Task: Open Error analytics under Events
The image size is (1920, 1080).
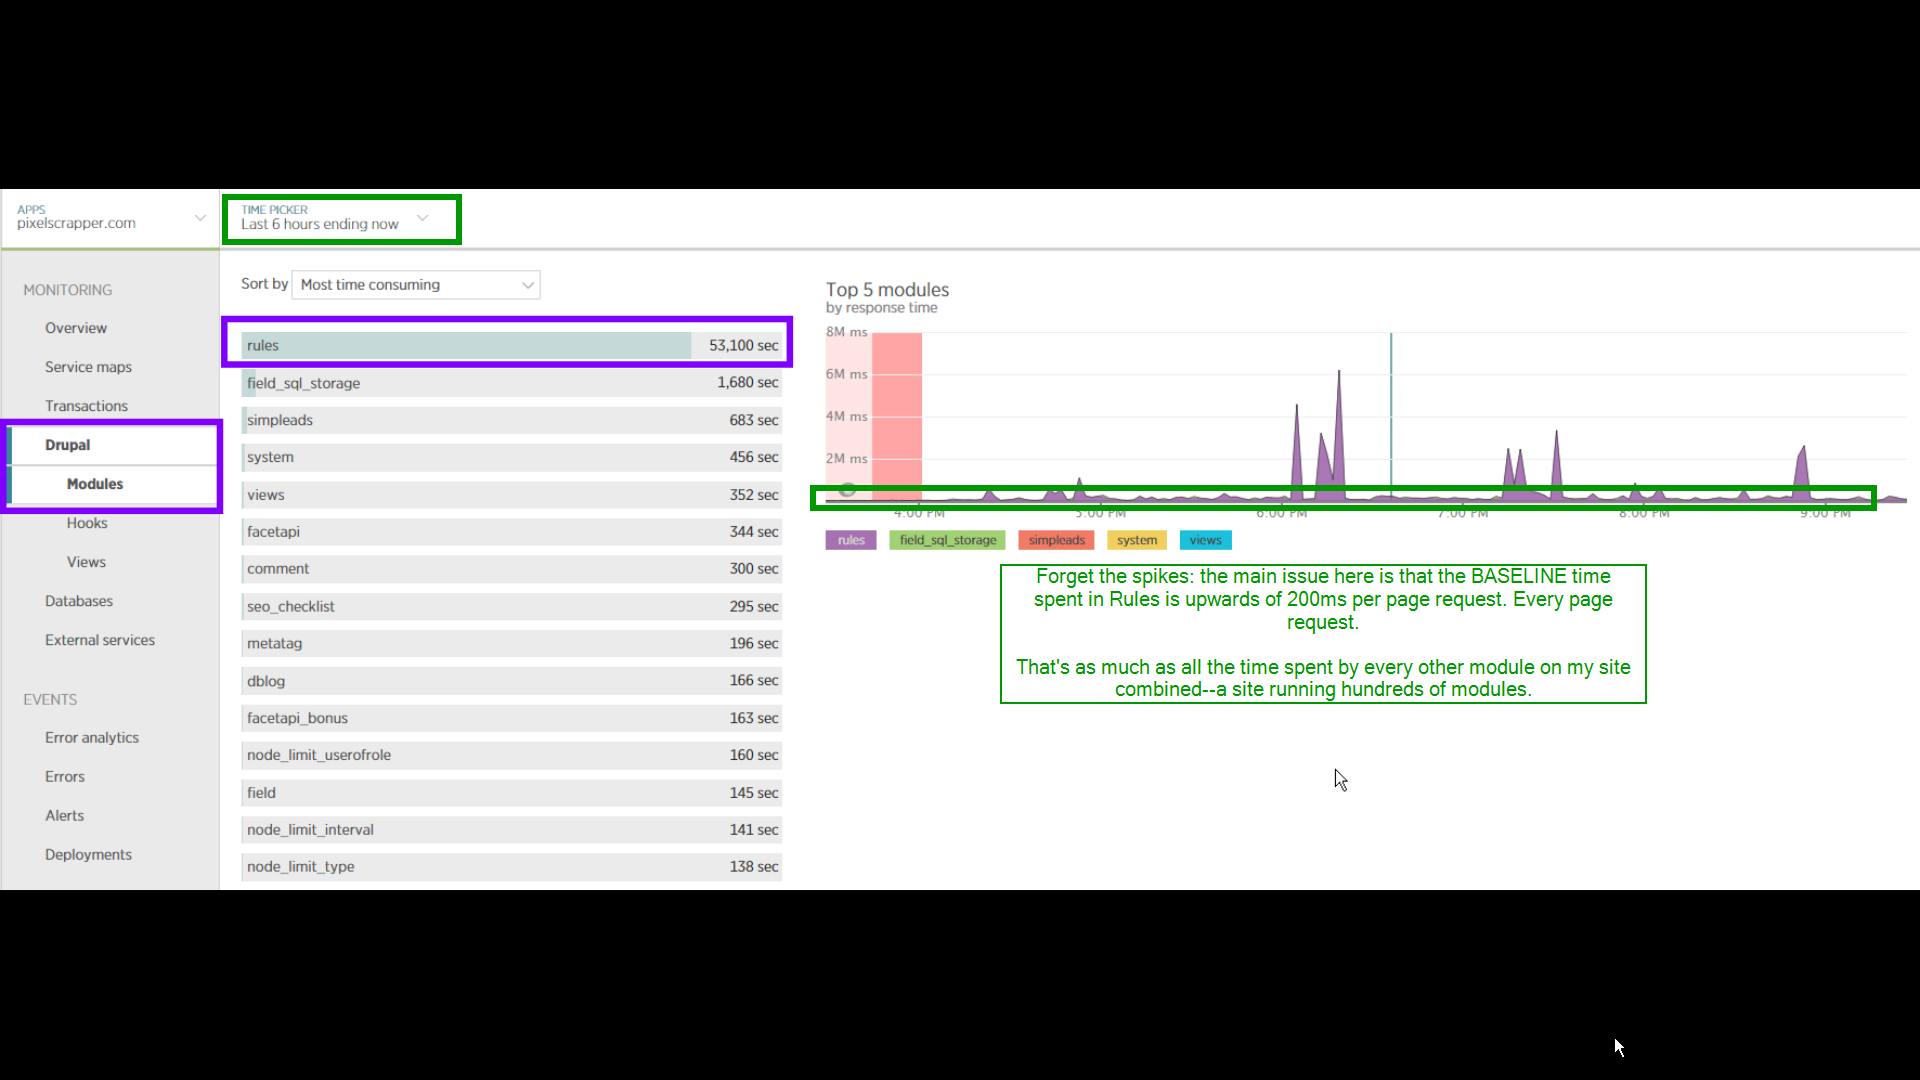Action: coord(92,738)
